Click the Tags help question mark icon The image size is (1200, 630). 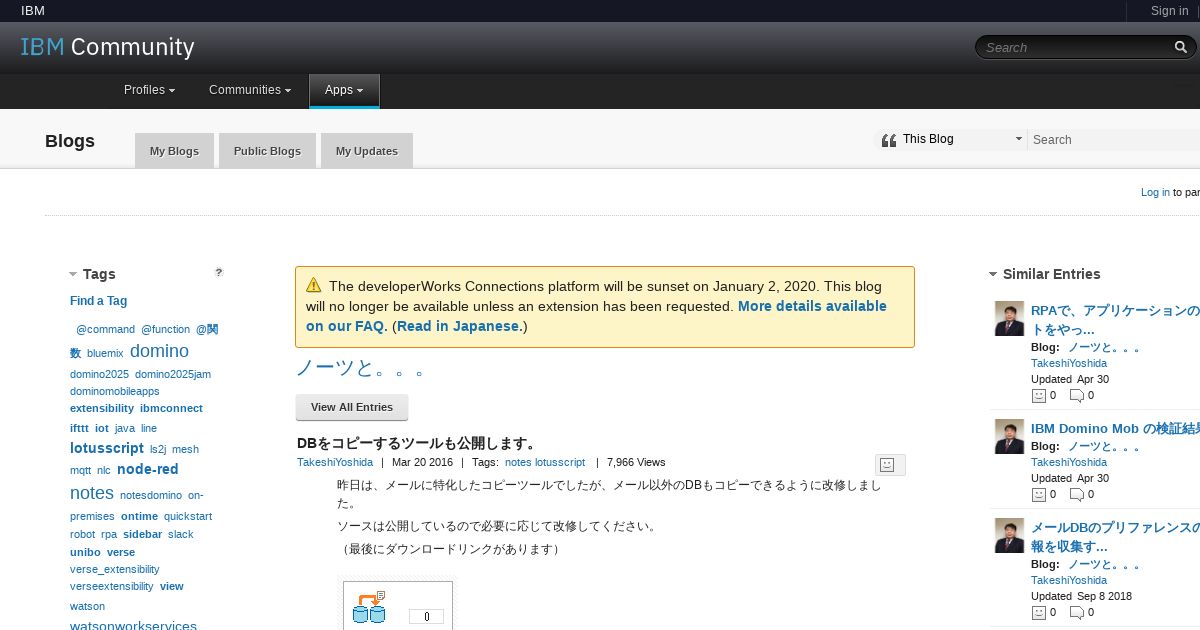click(x=219, y=272)
